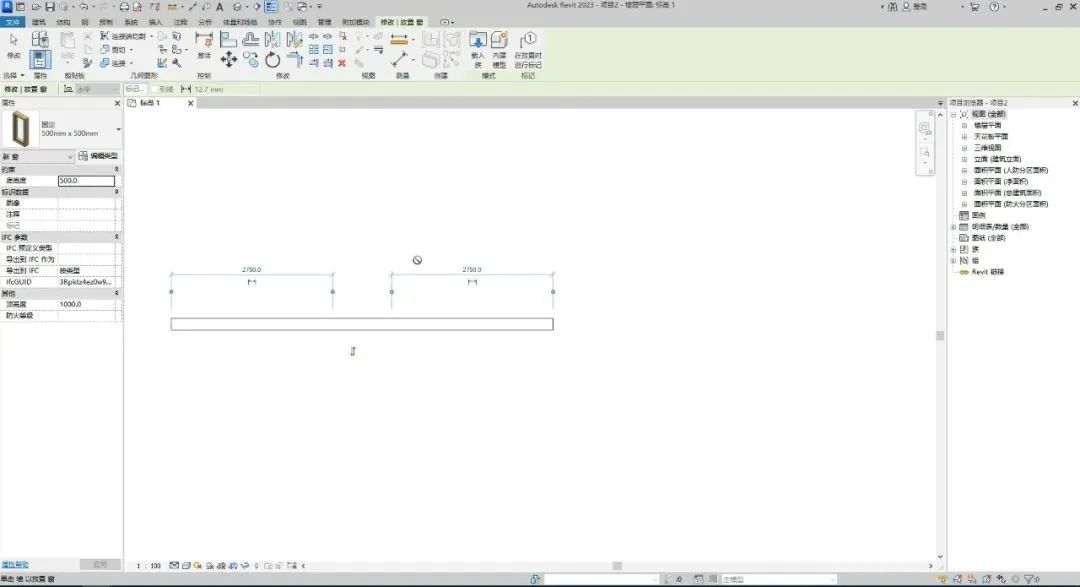Expand the 三维视图 tree node
Image resolution: width=1080 pixels, height=587 pixels.
tap(964, 147)
